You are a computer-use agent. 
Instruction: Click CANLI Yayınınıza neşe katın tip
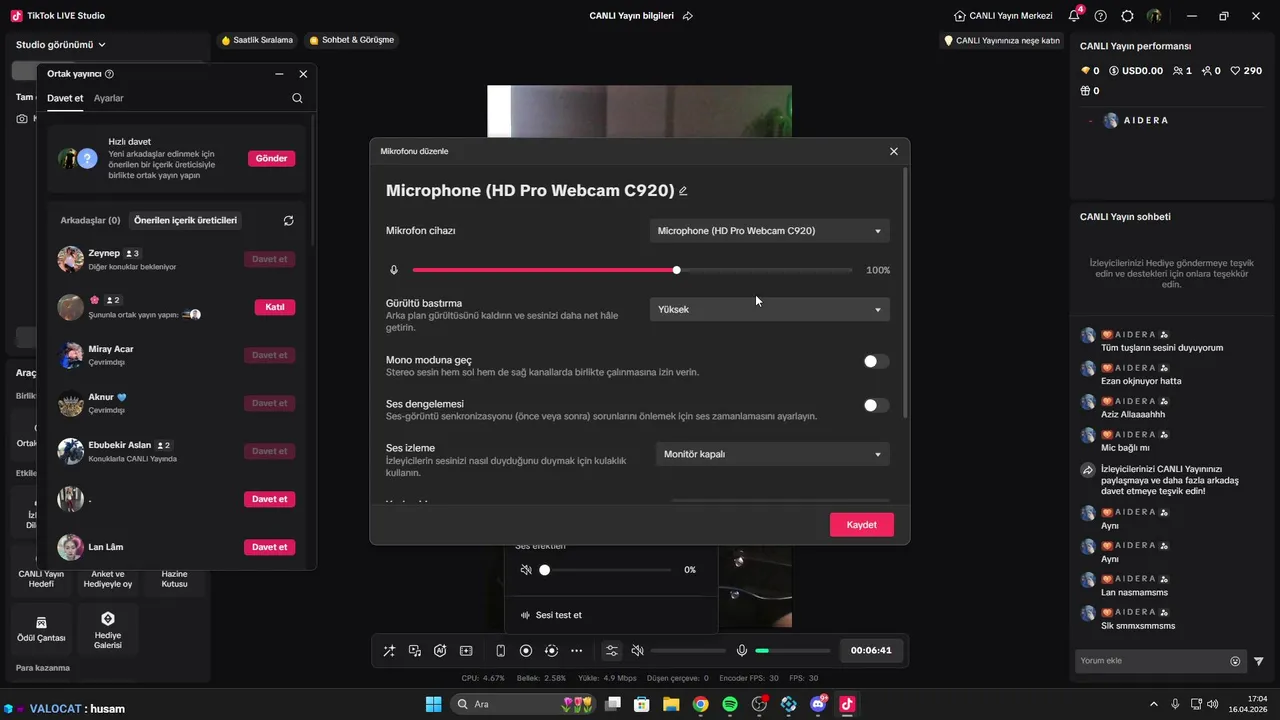[x=1002, y=41]
